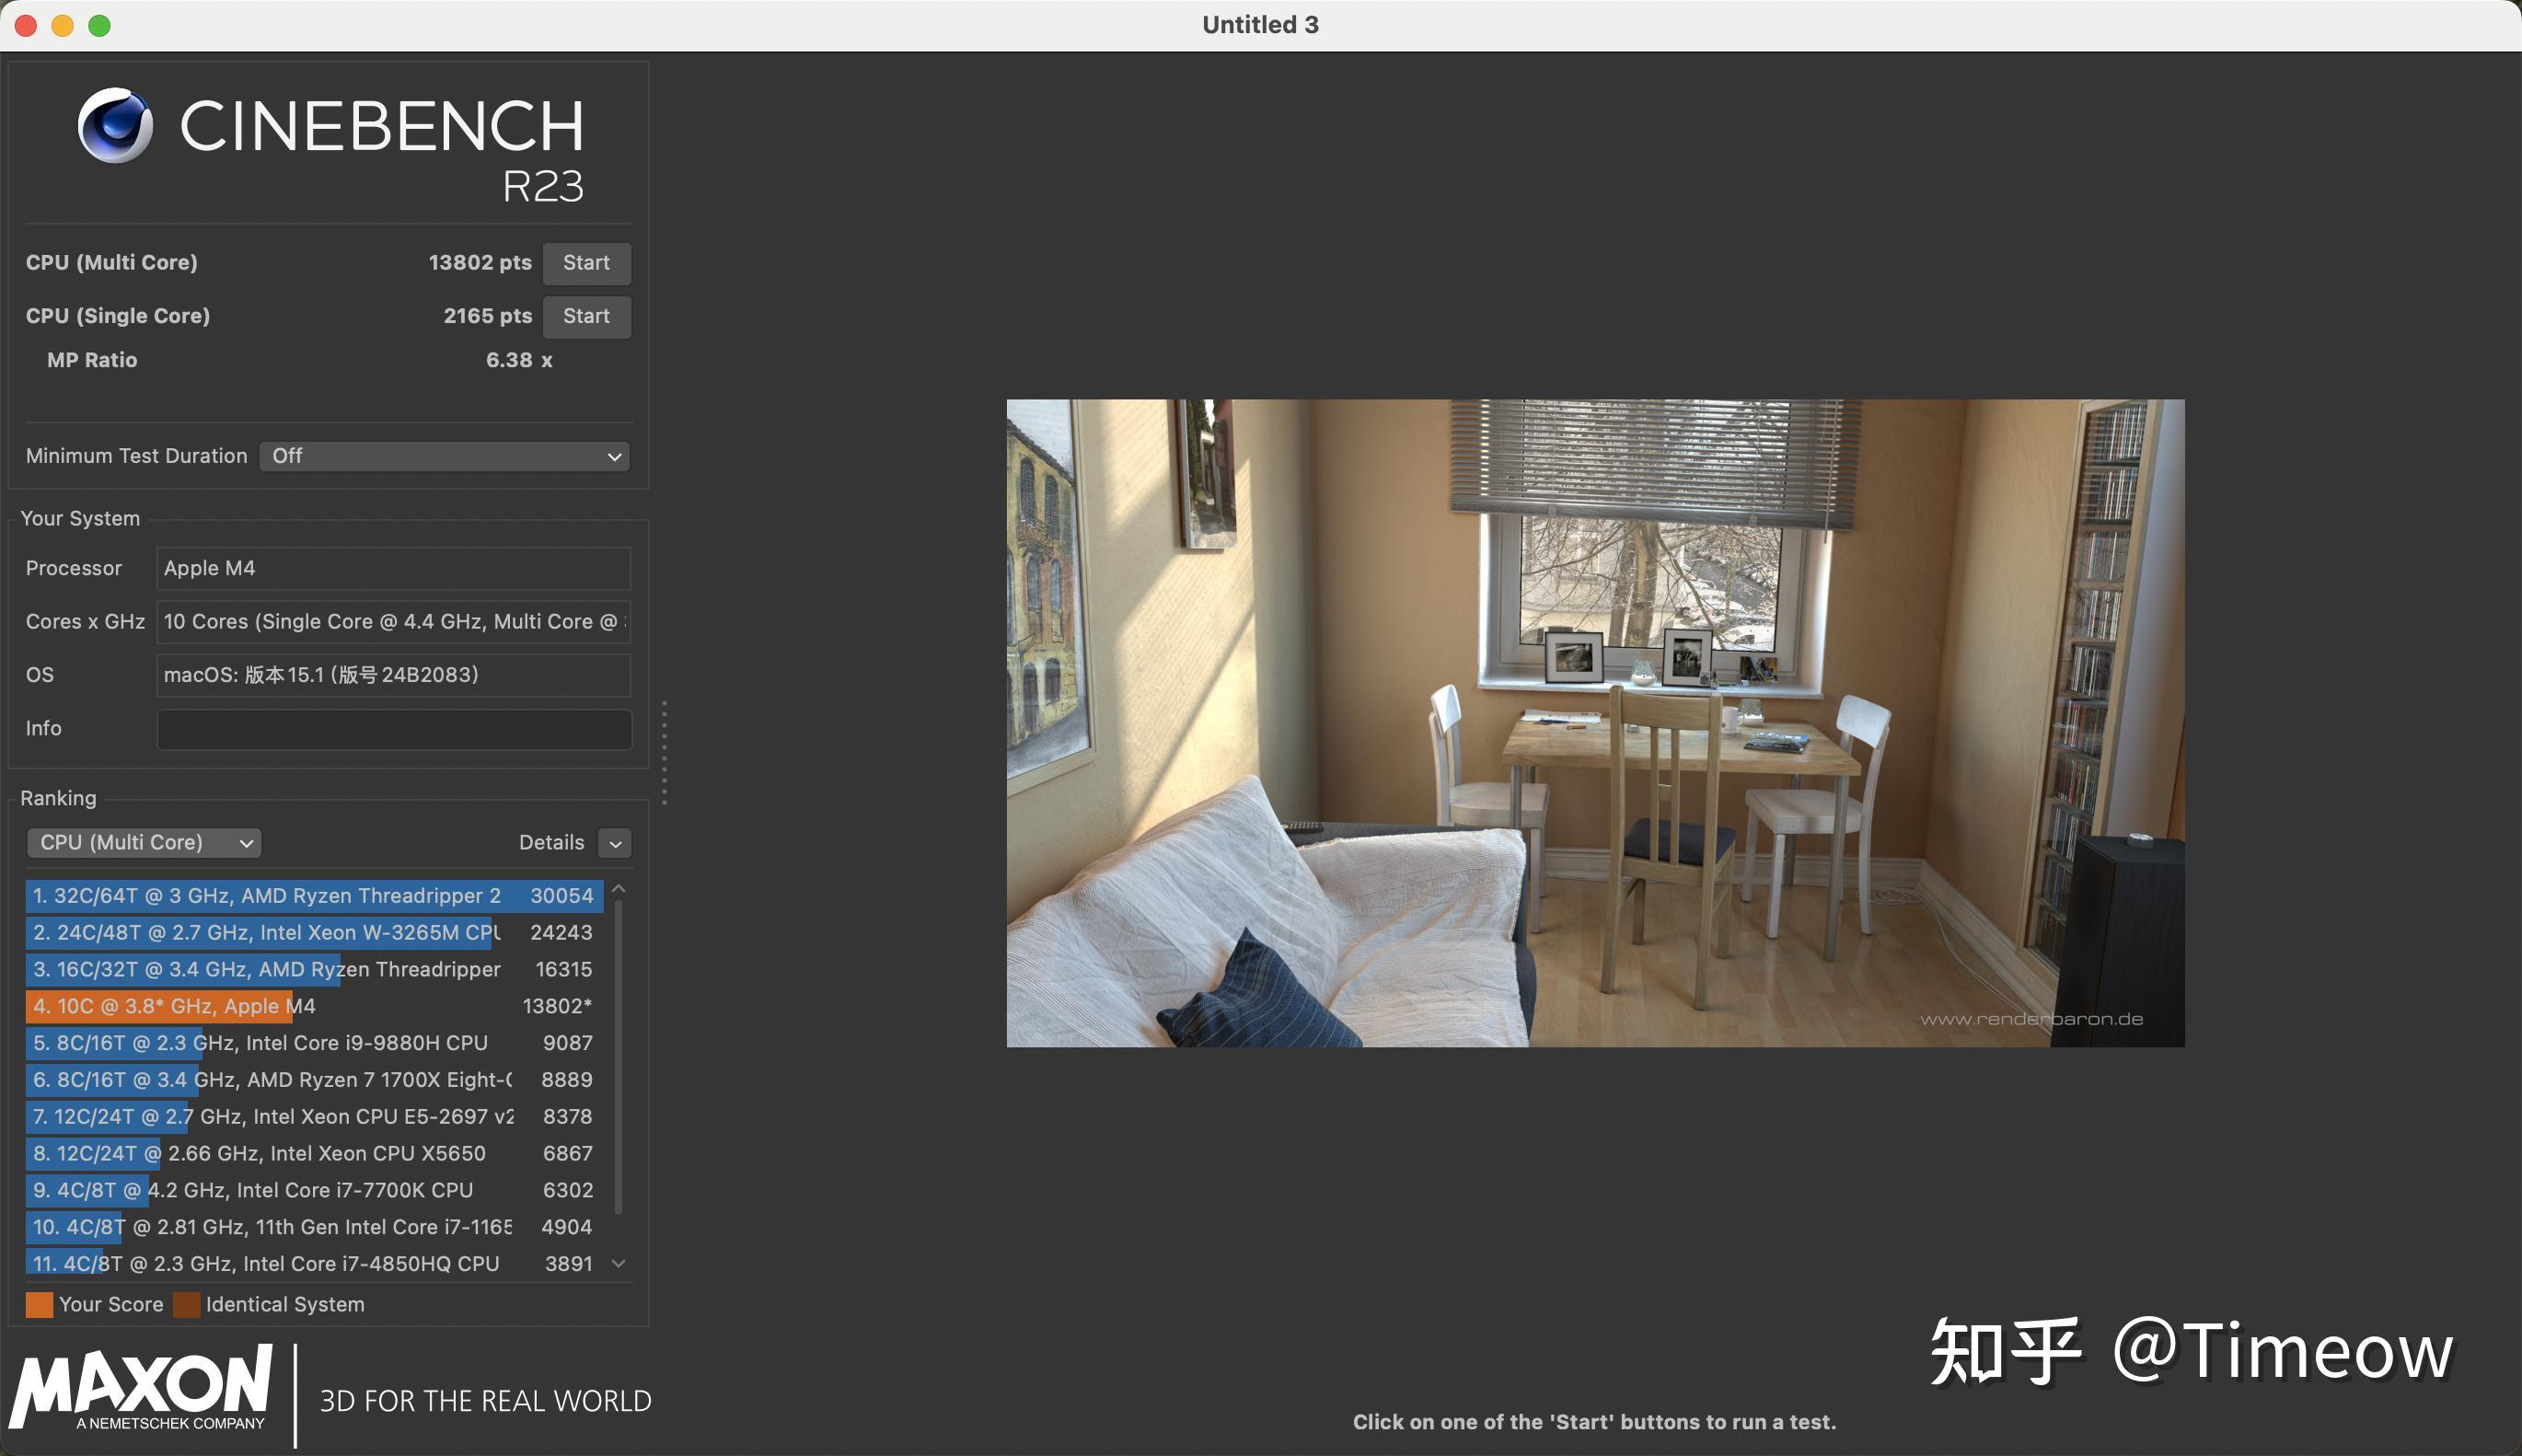Select the Apple M4 ranking row
This screenshot has height=1456, width=2522.
click(x=315, y=1006)
